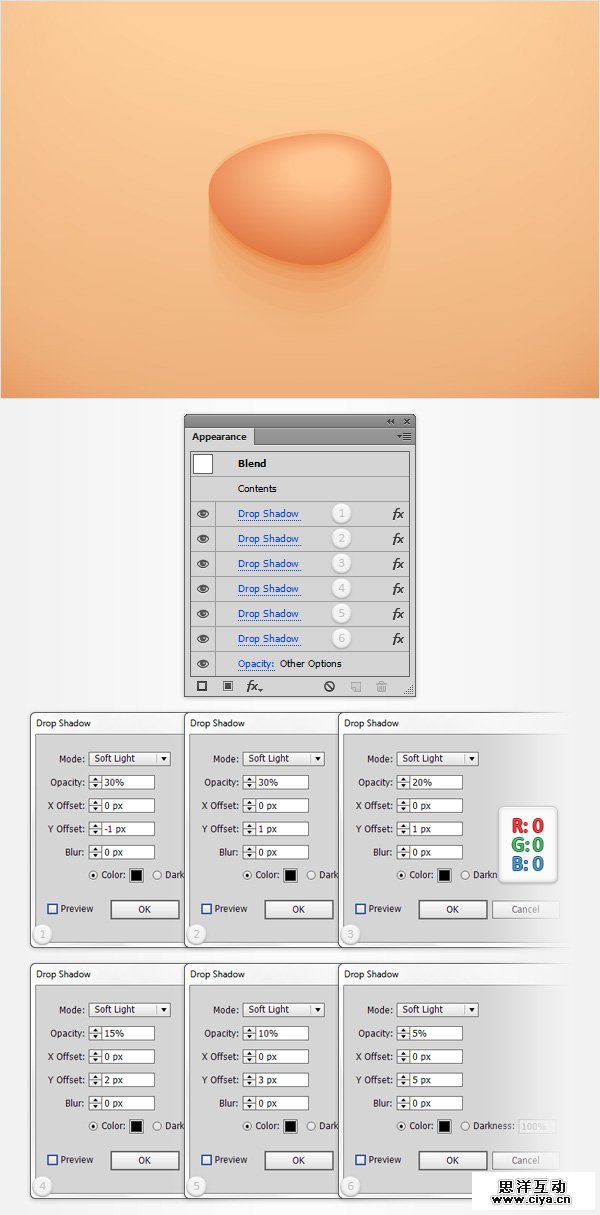This screenshot has height=1215, width=600.
Task: Open the first Drop Shadow link
Action: click(x=268, y=514)
